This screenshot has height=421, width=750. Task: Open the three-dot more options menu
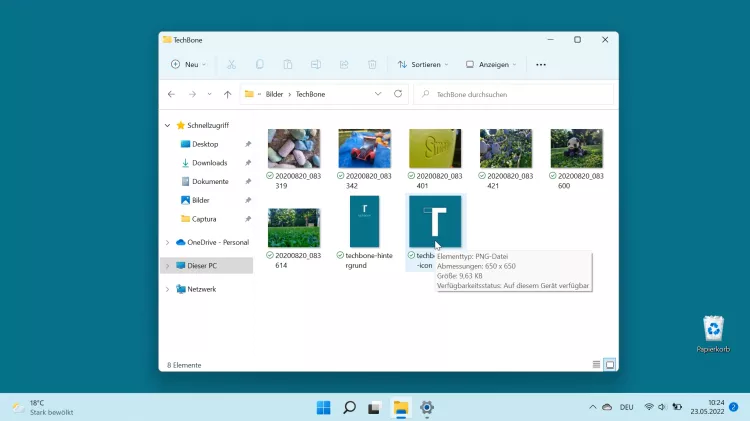click(541, 65)
